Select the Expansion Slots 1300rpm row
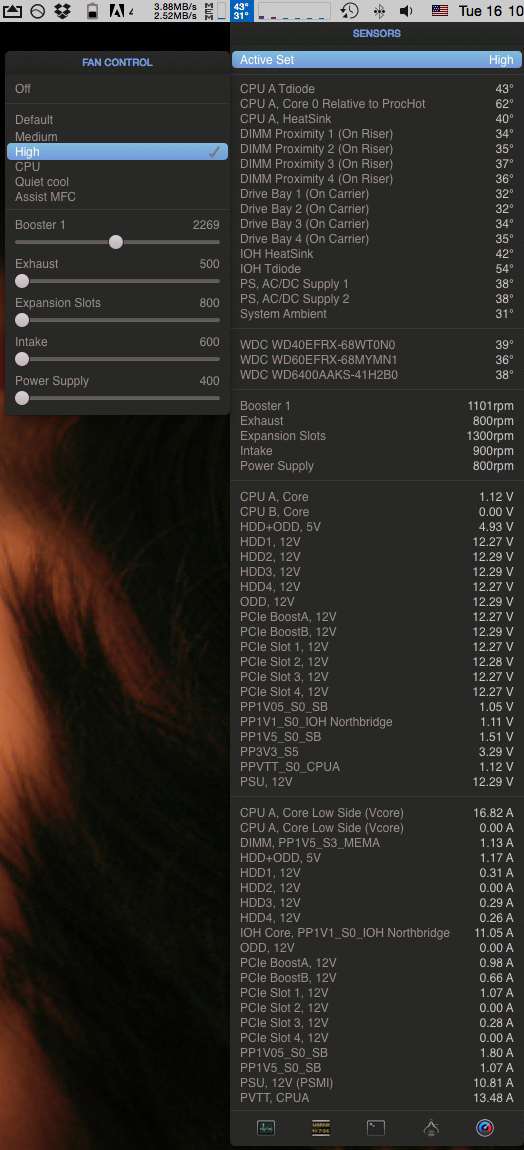 click(x=376, y=436)
